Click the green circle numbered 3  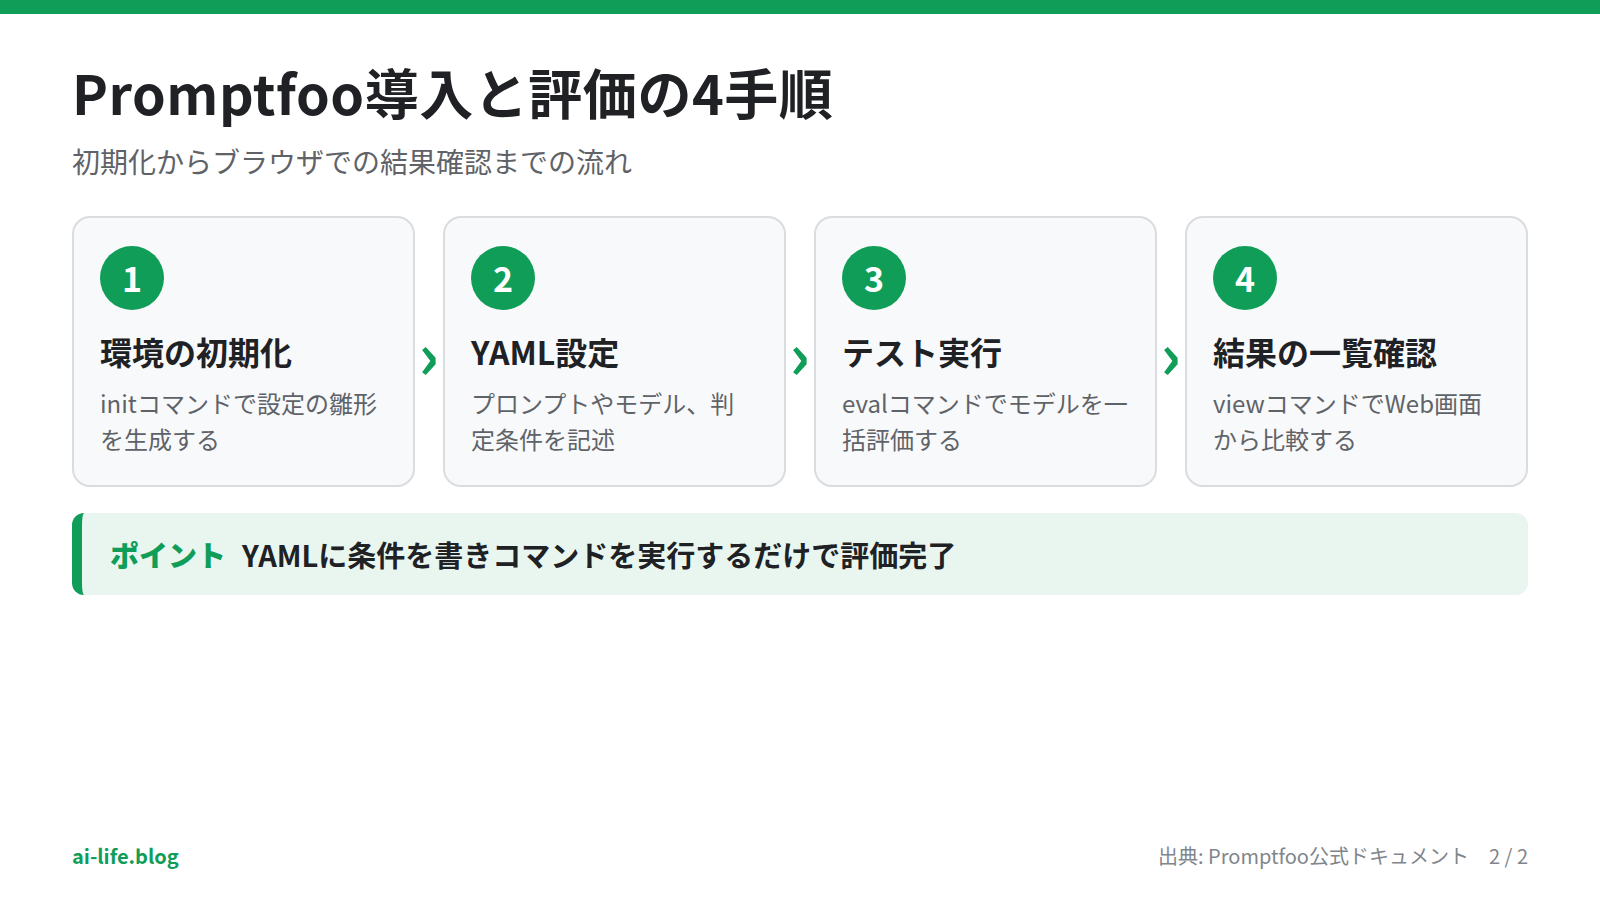point(874,278)
